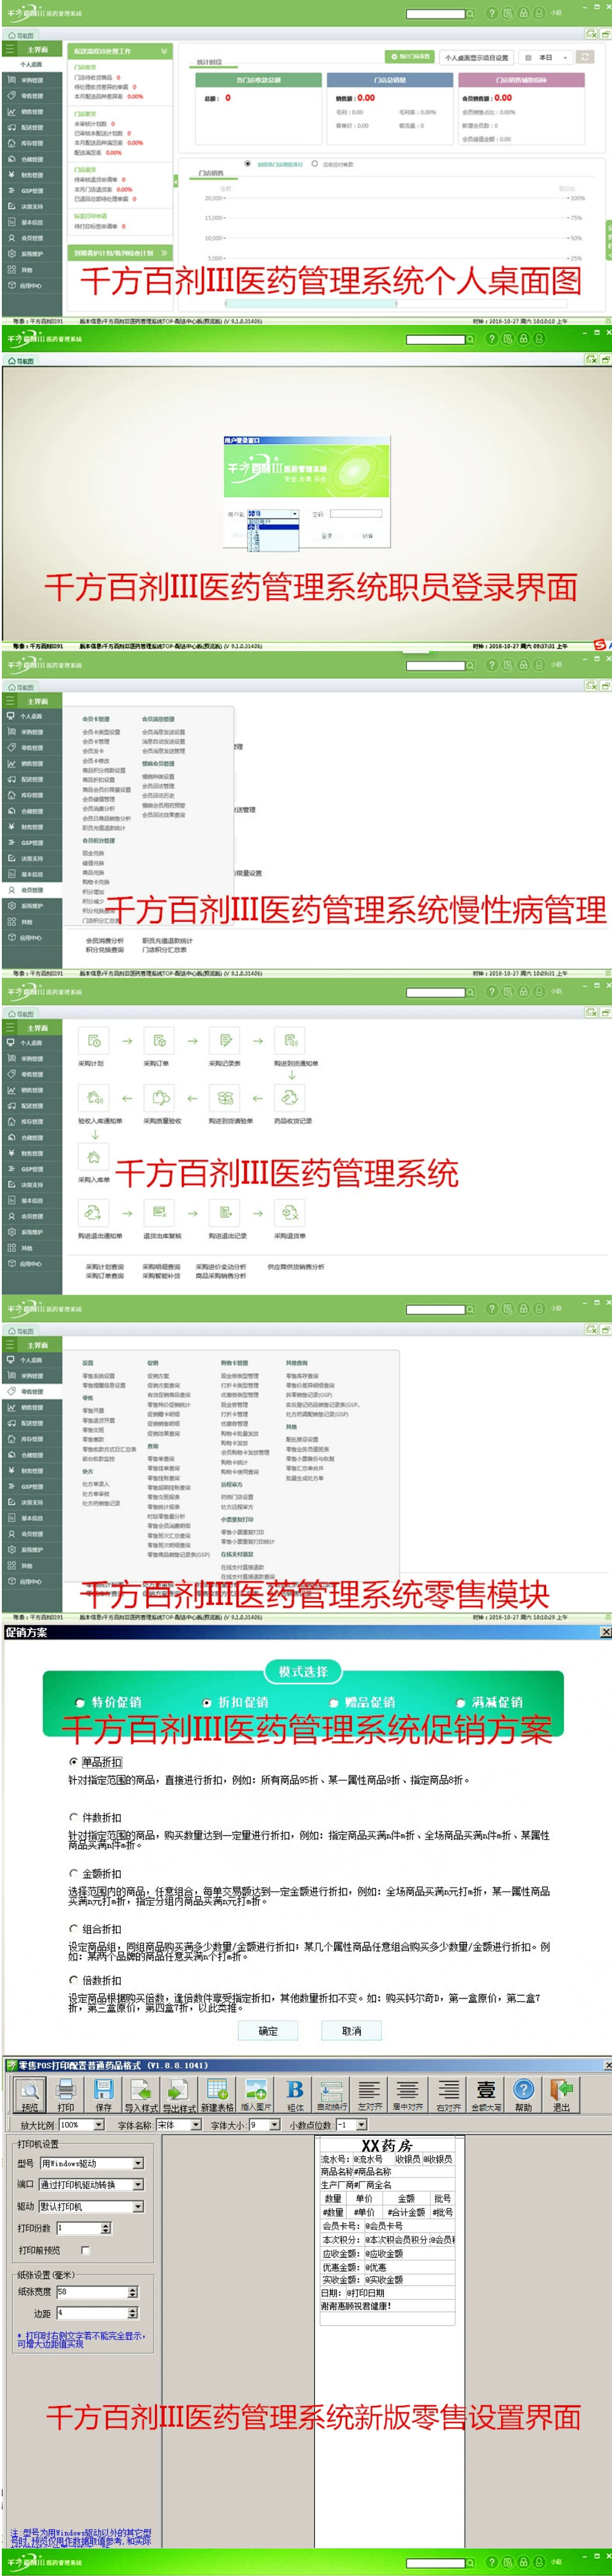Click the 商品采购销售分析 link
This screenshot has width=612, height=2576.
tap(220, 1276)
